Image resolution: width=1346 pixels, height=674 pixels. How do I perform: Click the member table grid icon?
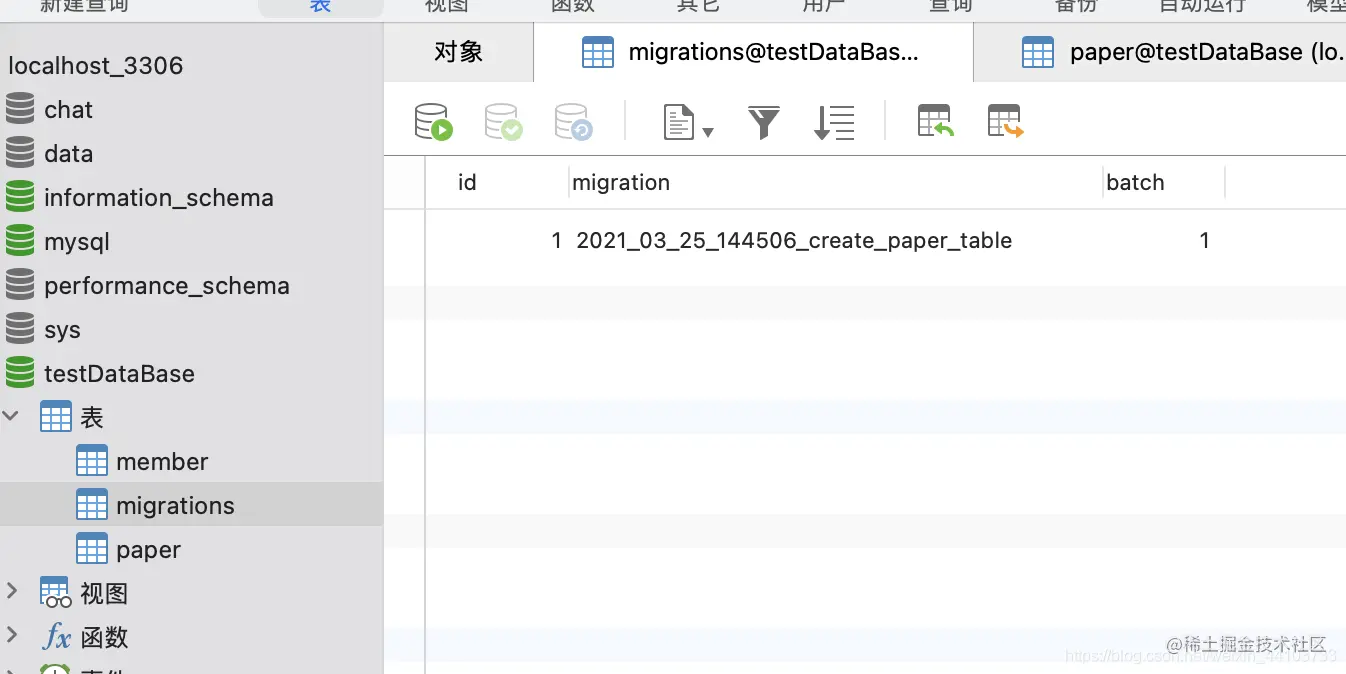[x=92, y=461]
